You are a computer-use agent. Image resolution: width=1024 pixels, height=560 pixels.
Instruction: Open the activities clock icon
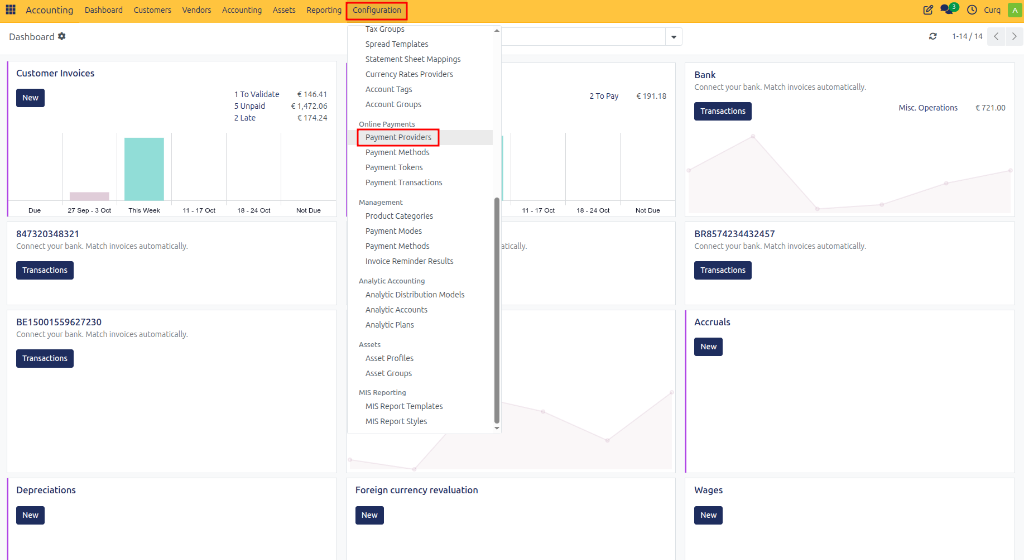click(x=972, y=10)
